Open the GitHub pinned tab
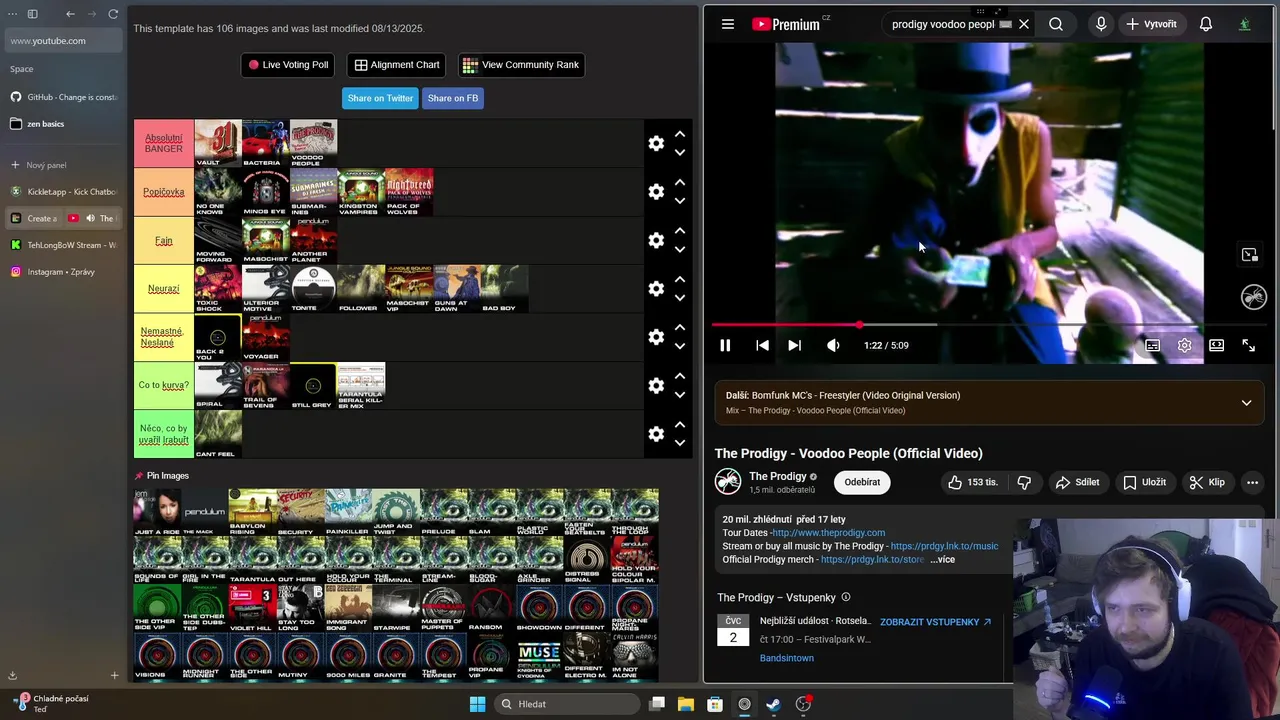 (x=63, y=97)
